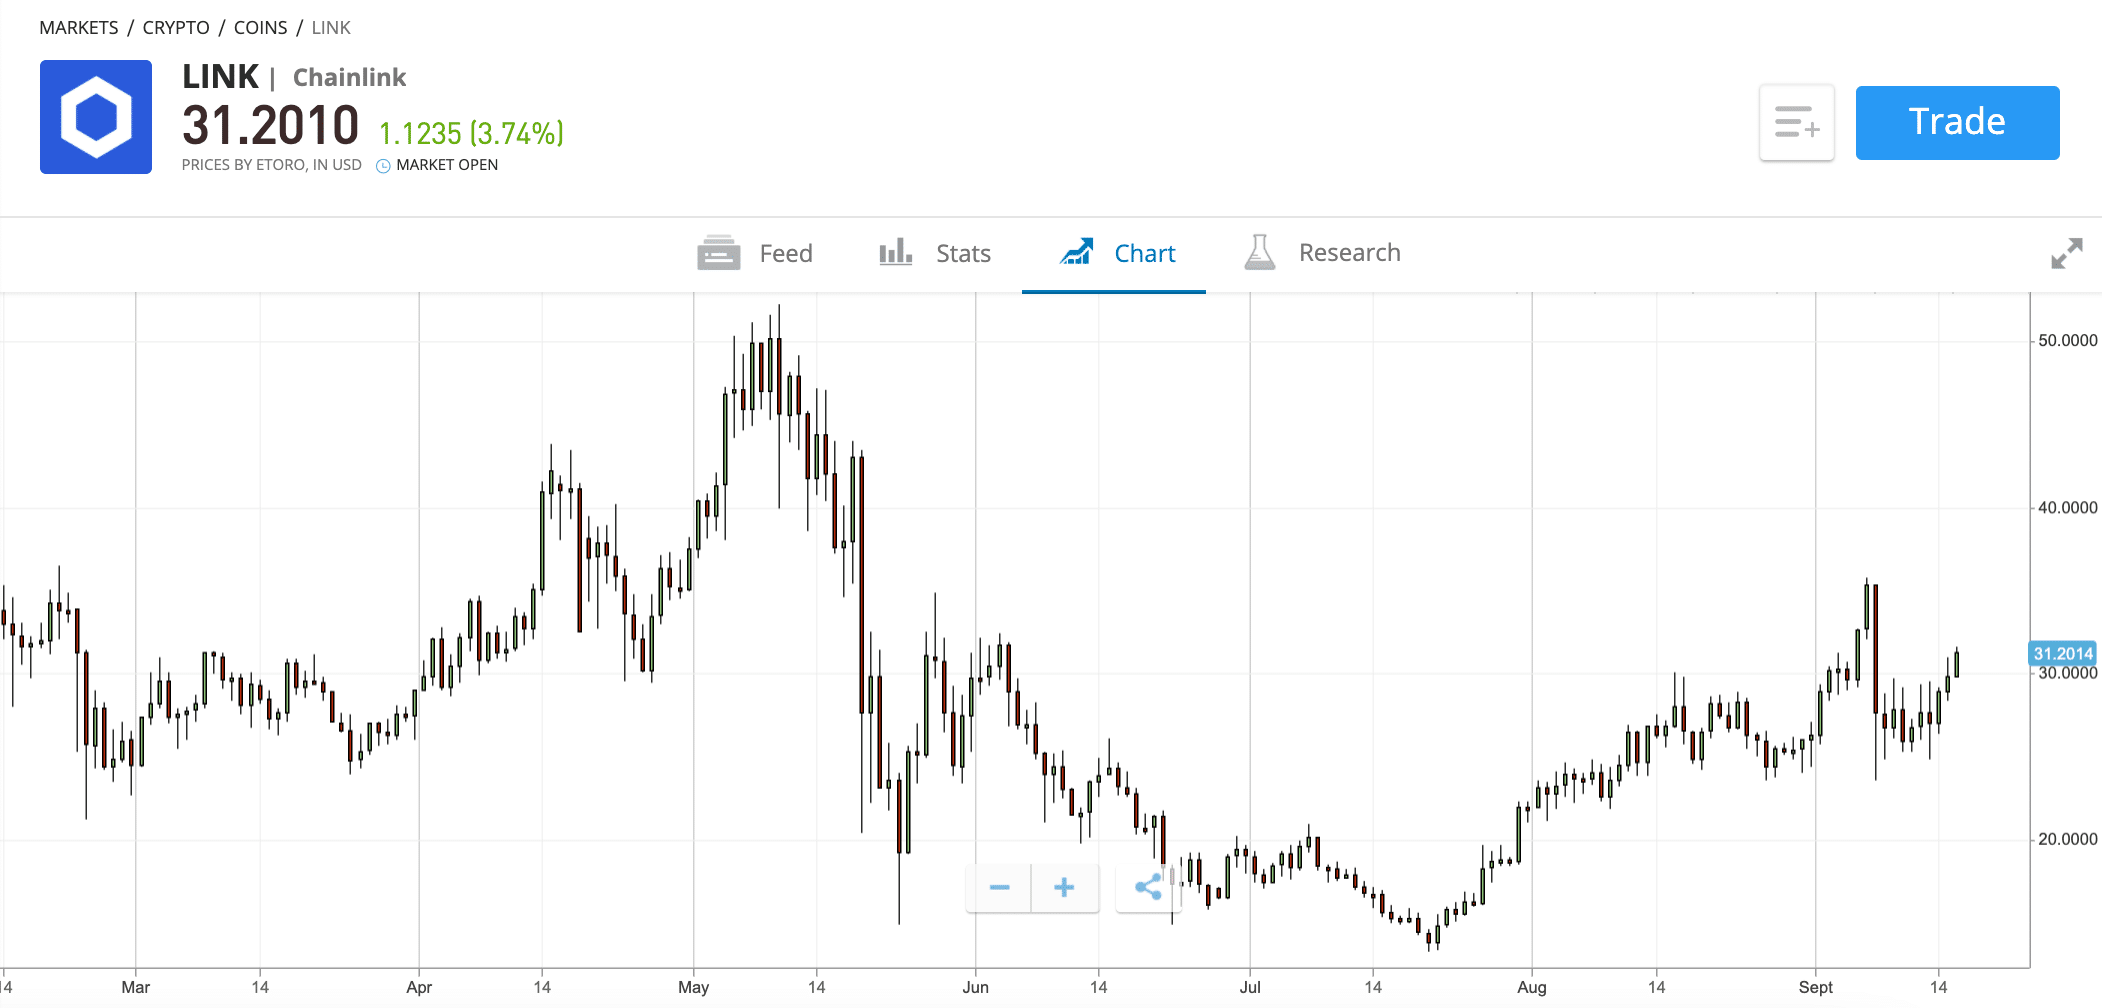The height and width of the screenshot is (1008, 2102).
Task: Click the 20.0000 price axis label
Action: (2067, 840)
